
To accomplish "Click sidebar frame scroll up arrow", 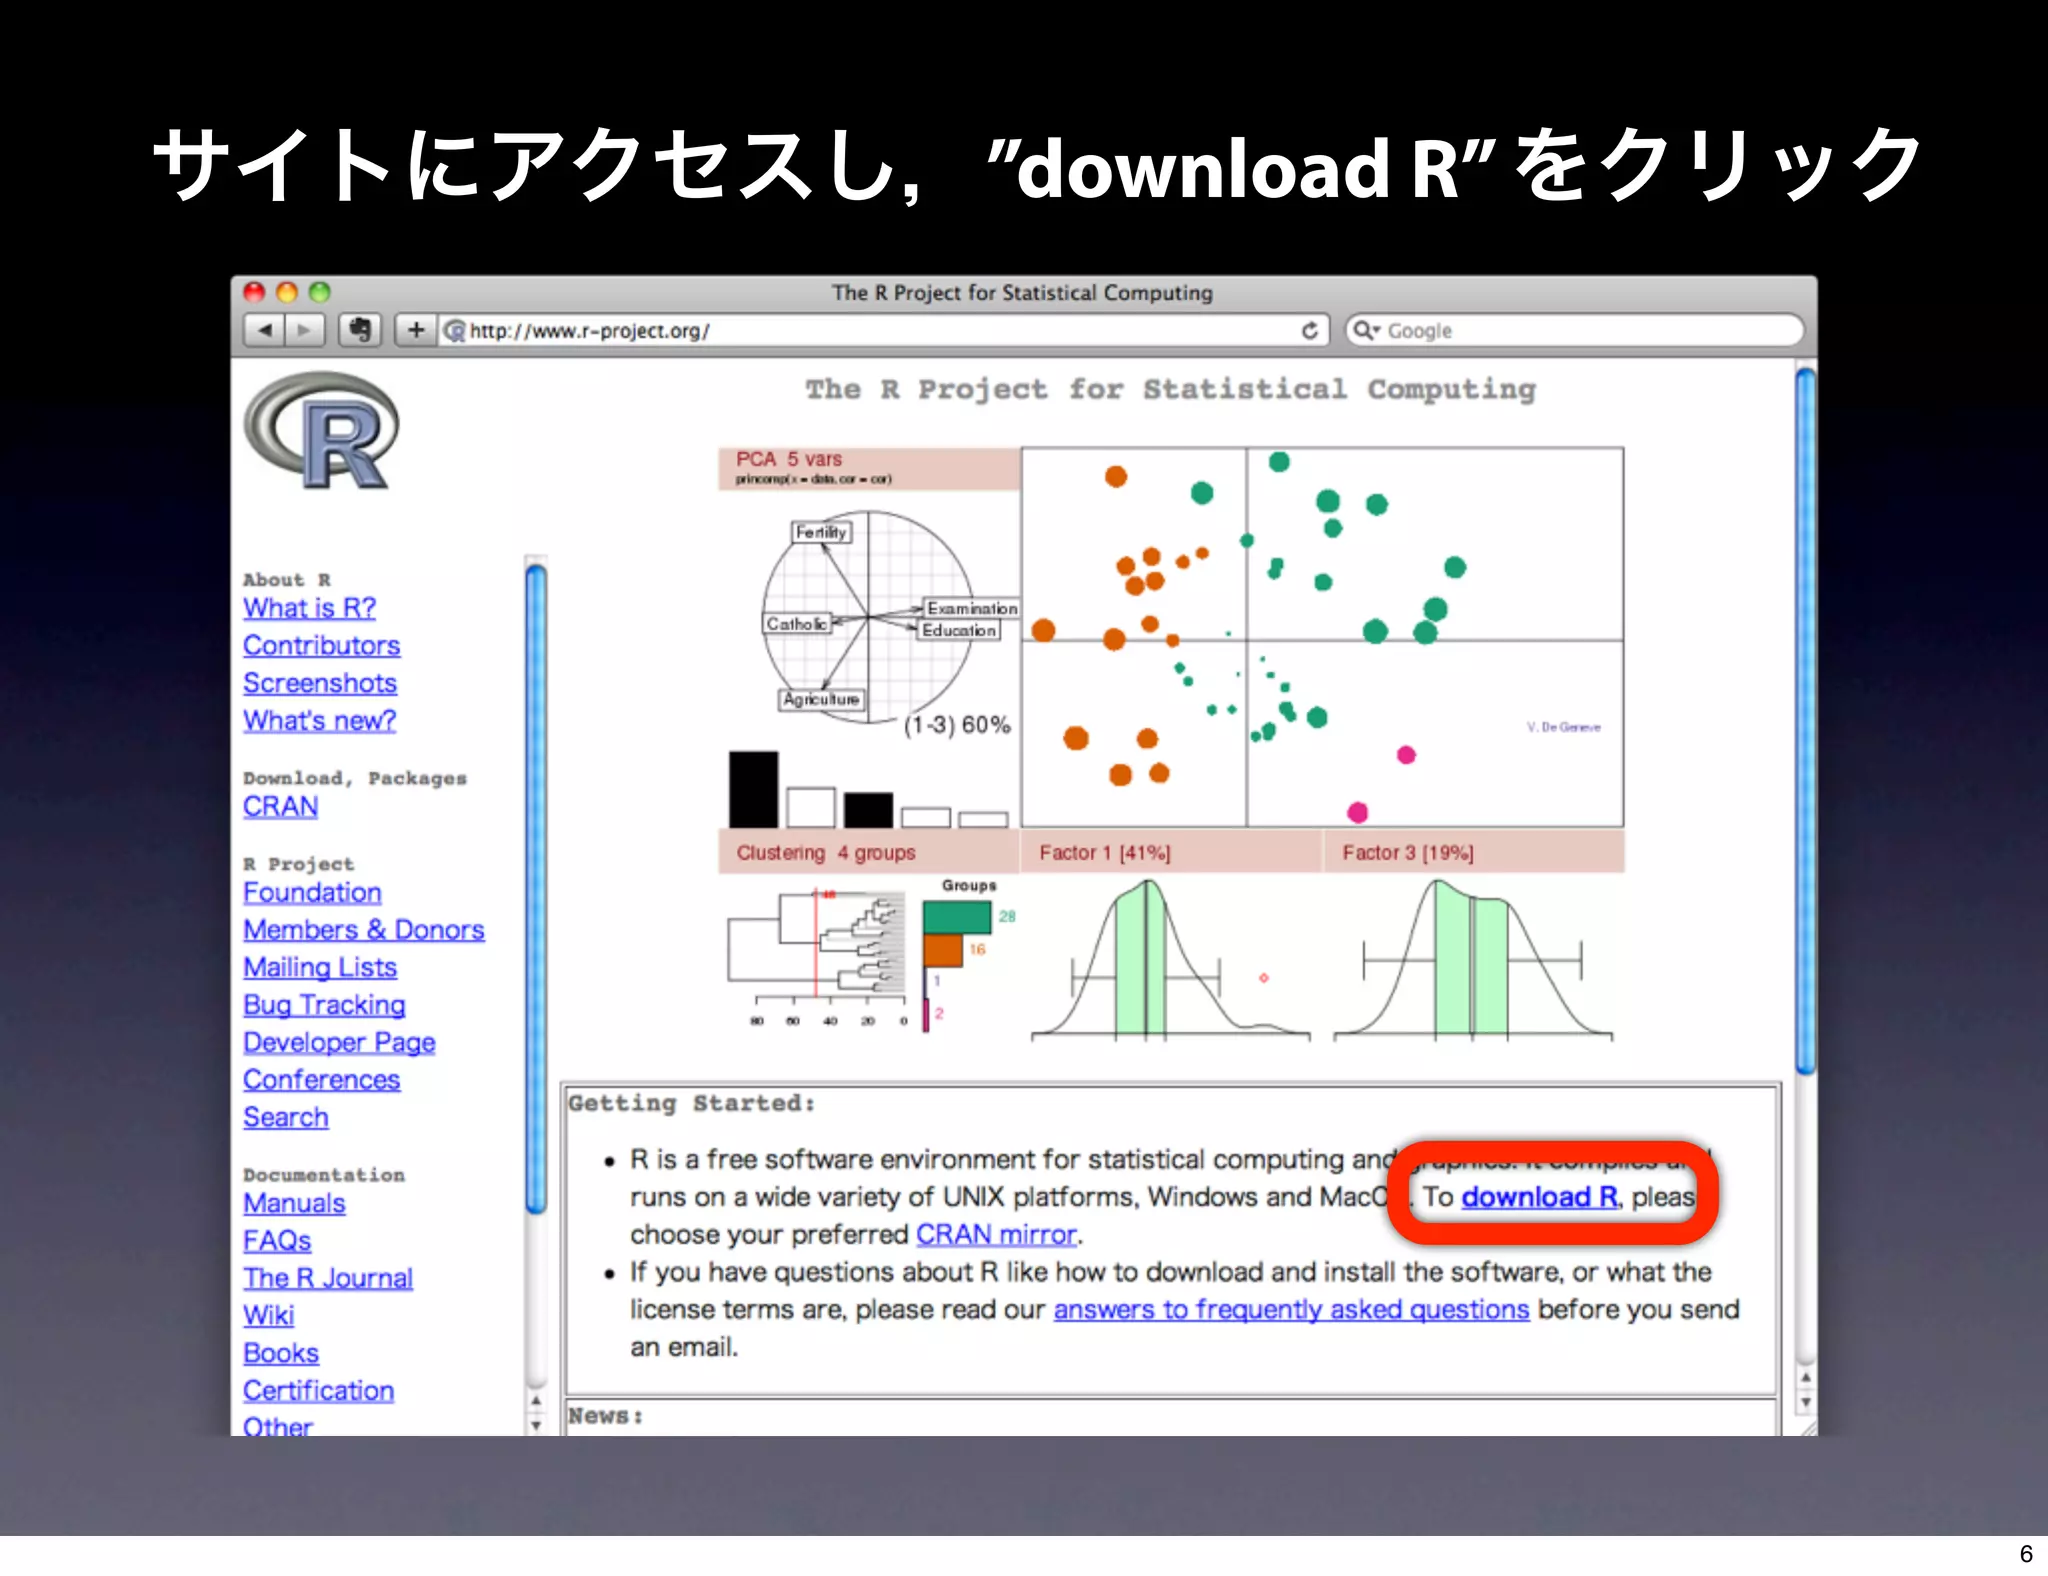I will 536,1402.
